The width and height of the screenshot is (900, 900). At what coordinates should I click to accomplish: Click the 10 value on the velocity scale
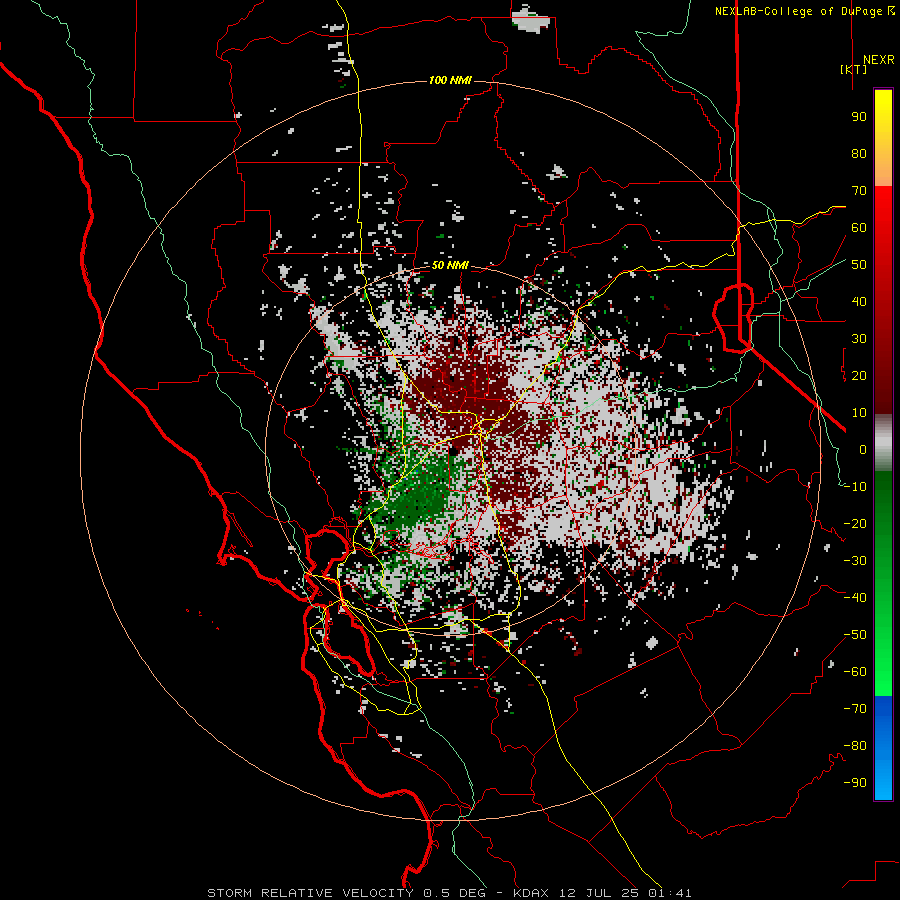pos(859,413)
